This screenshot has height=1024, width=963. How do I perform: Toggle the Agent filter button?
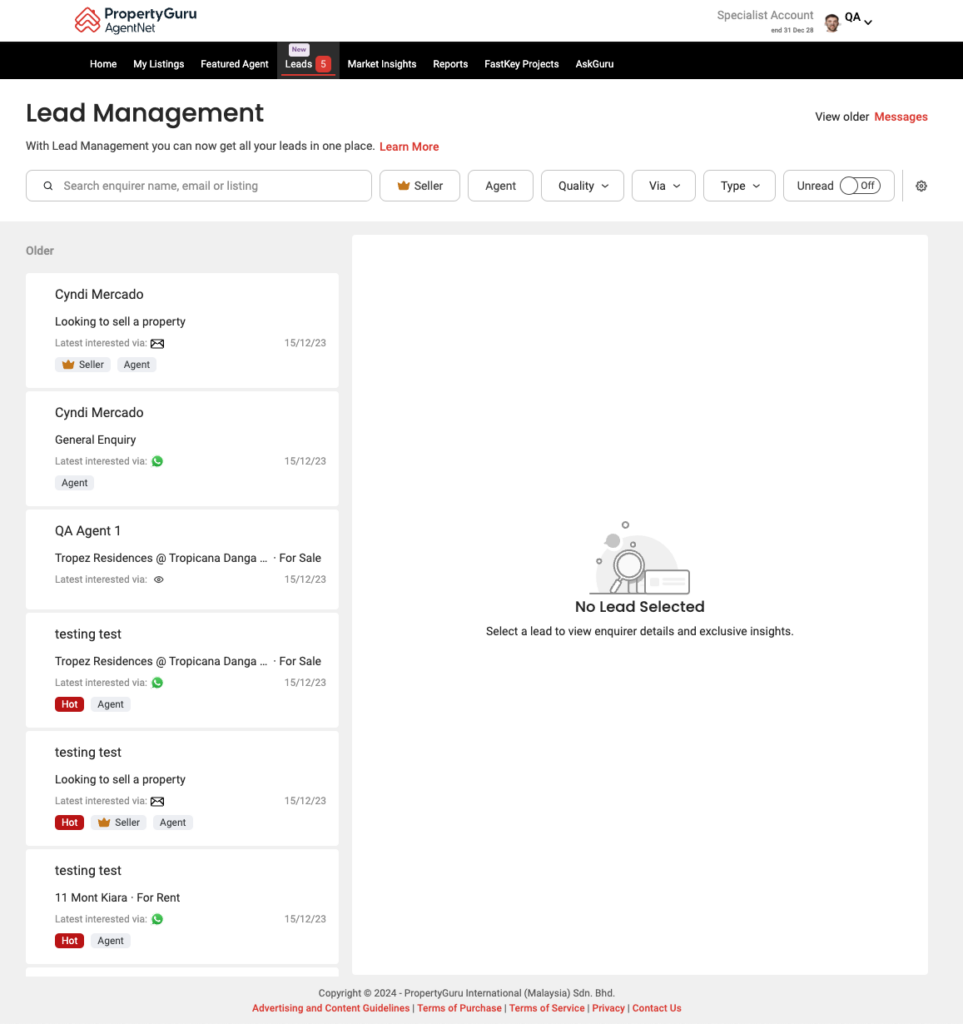pos(500,185)
